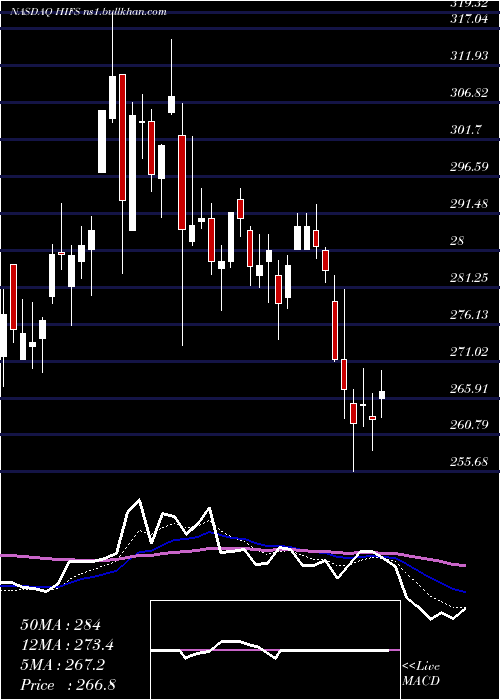Click the 306.82 price axis label

[x=469, y=93]
